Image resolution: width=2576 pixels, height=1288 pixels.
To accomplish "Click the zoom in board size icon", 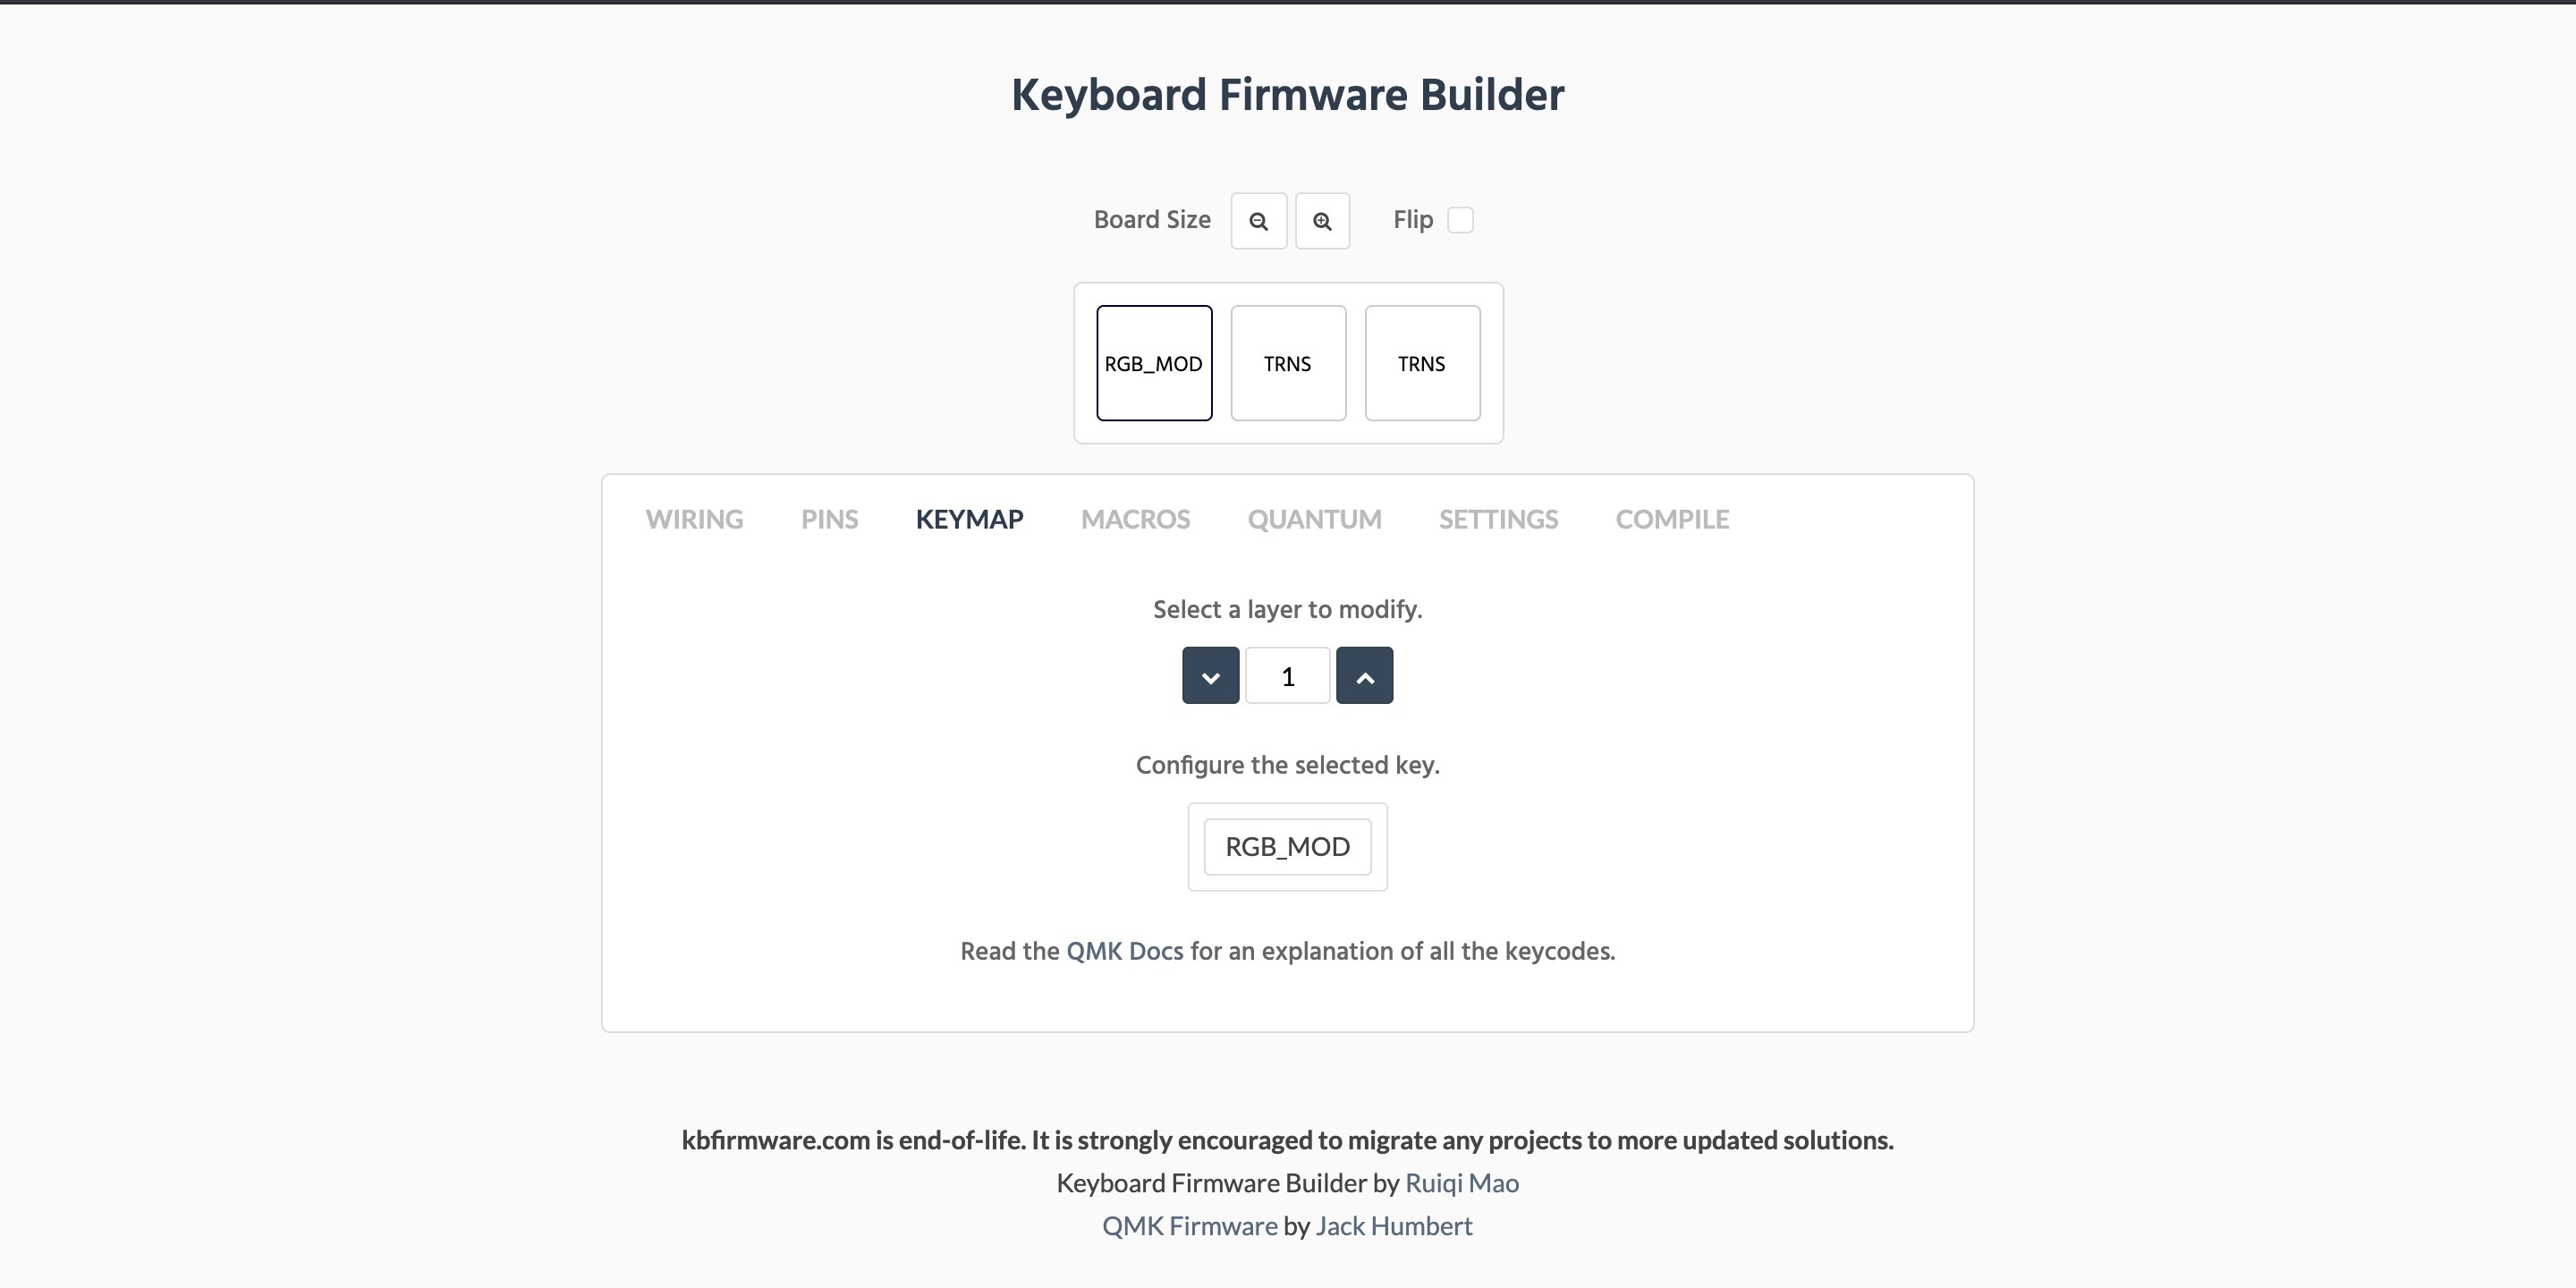I will (x=1322, y=221).
